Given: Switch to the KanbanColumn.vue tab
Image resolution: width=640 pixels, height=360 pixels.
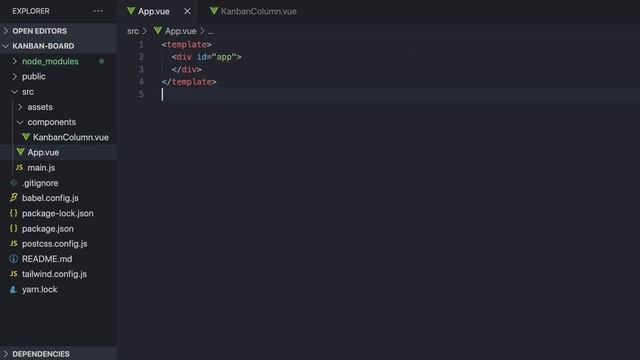Looking at the screenshot, I should [258, 11].
